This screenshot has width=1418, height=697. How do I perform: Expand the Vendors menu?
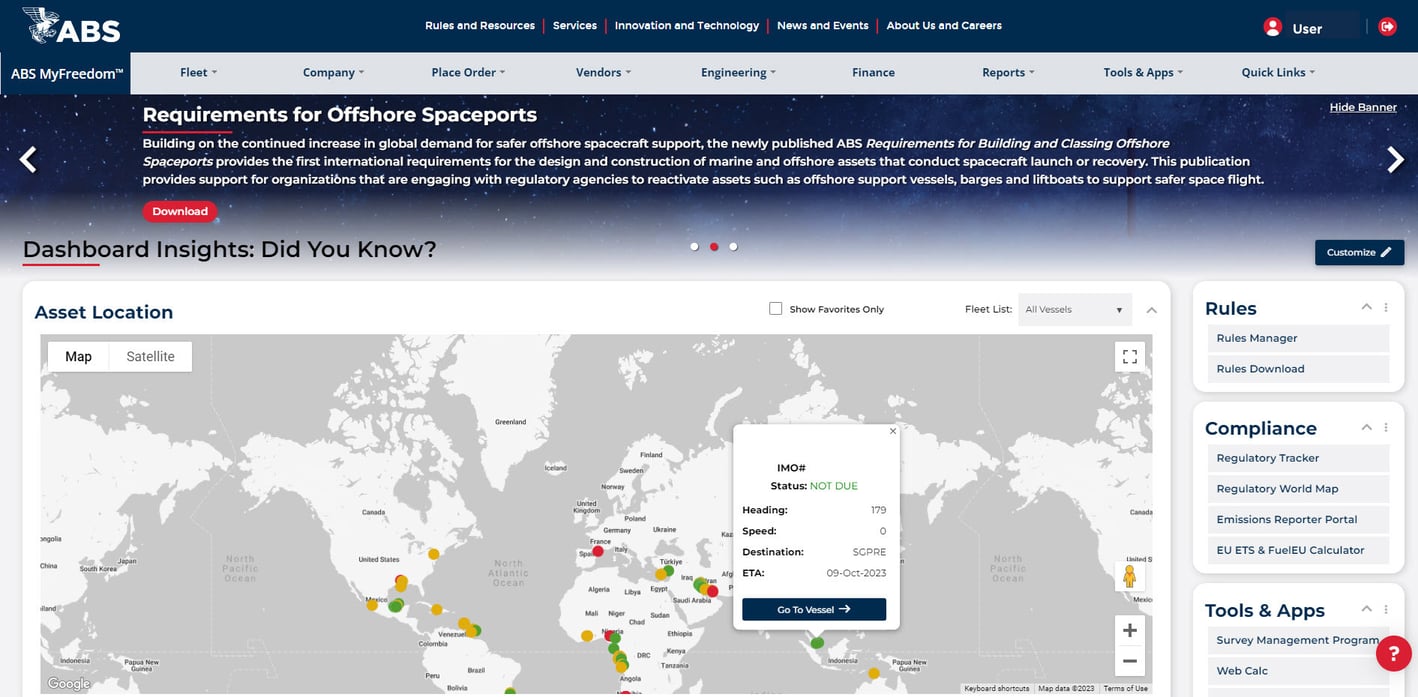[x=603, y=72]
